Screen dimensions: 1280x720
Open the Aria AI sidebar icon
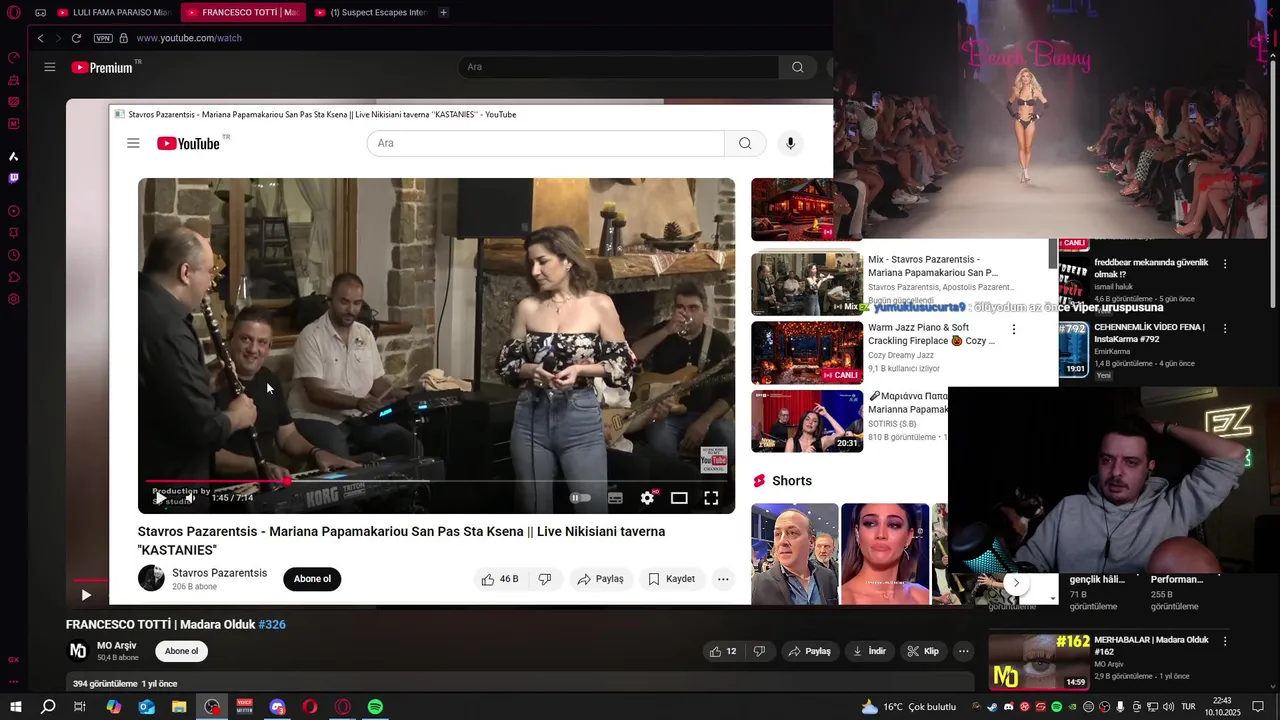point(14,157)
